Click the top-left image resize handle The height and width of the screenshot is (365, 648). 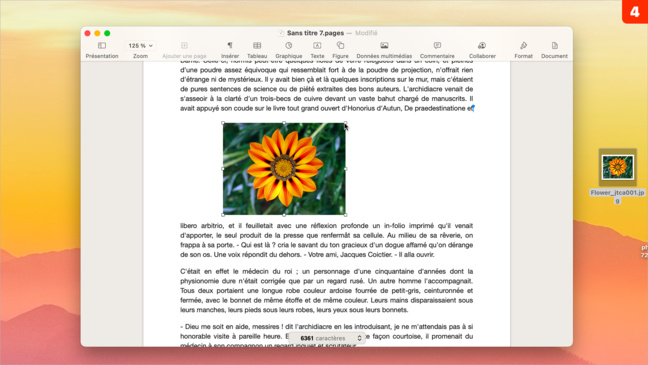point(223,123)
